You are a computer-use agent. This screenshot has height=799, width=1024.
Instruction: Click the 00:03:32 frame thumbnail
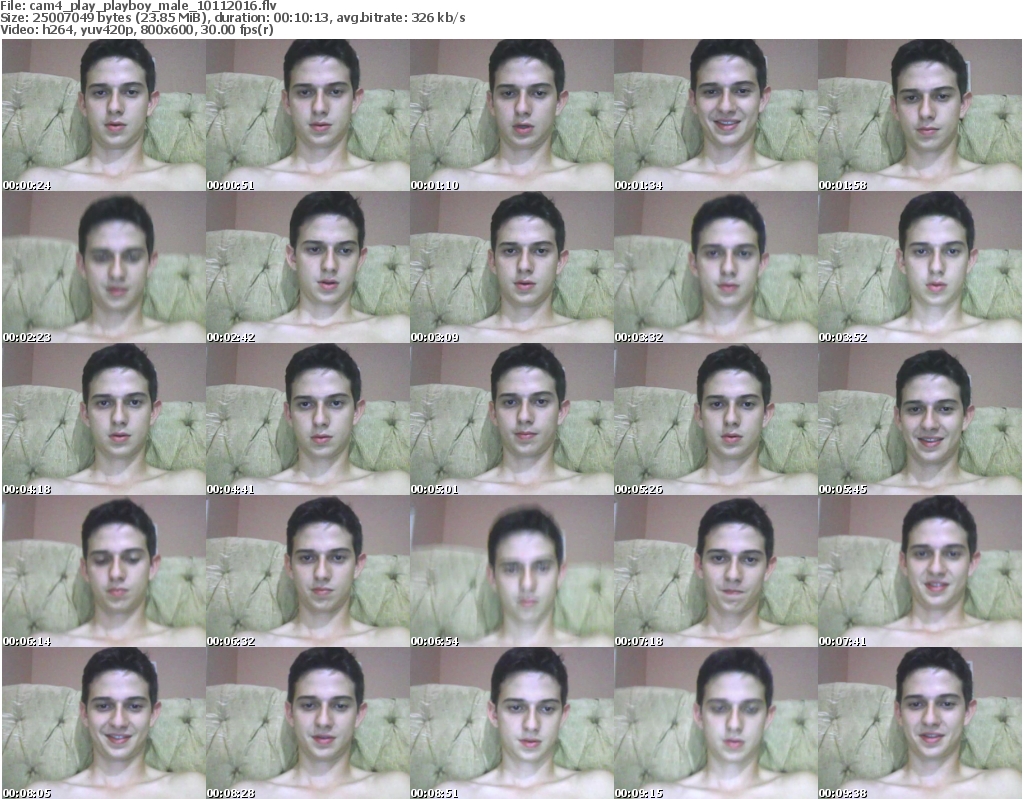715,267
